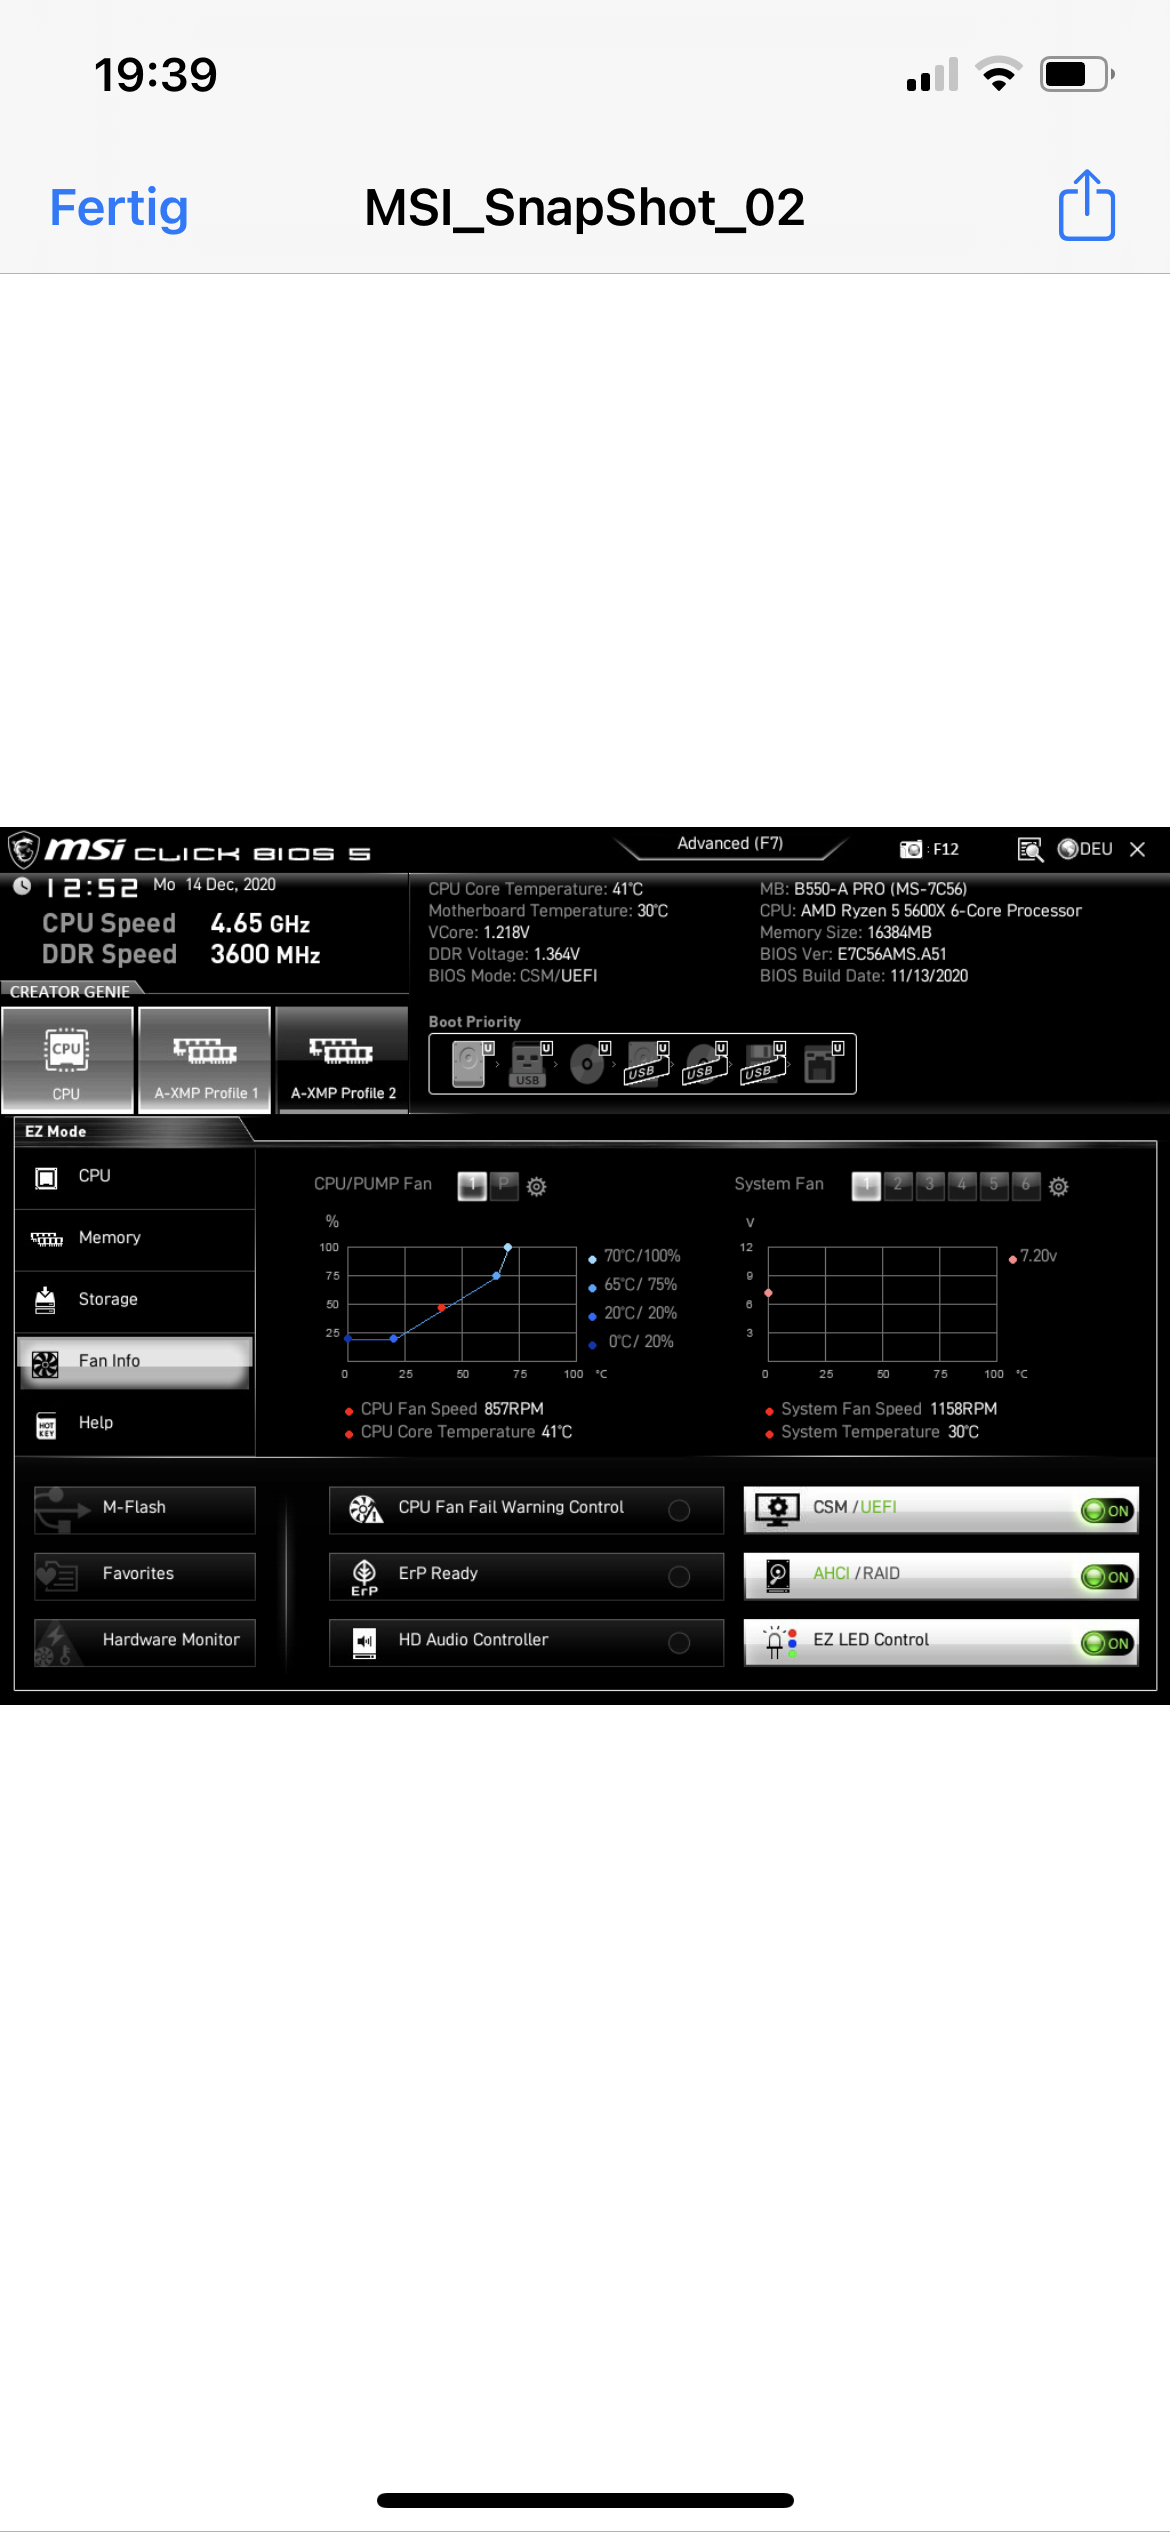Select USB hard disk boot device
This screenshot has height=2532, width=1170.
pos(646,1064)
